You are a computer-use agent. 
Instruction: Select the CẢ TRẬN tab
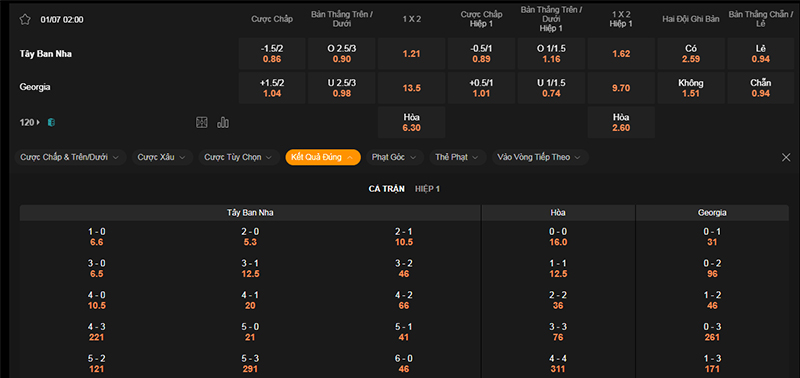[387, 189]
